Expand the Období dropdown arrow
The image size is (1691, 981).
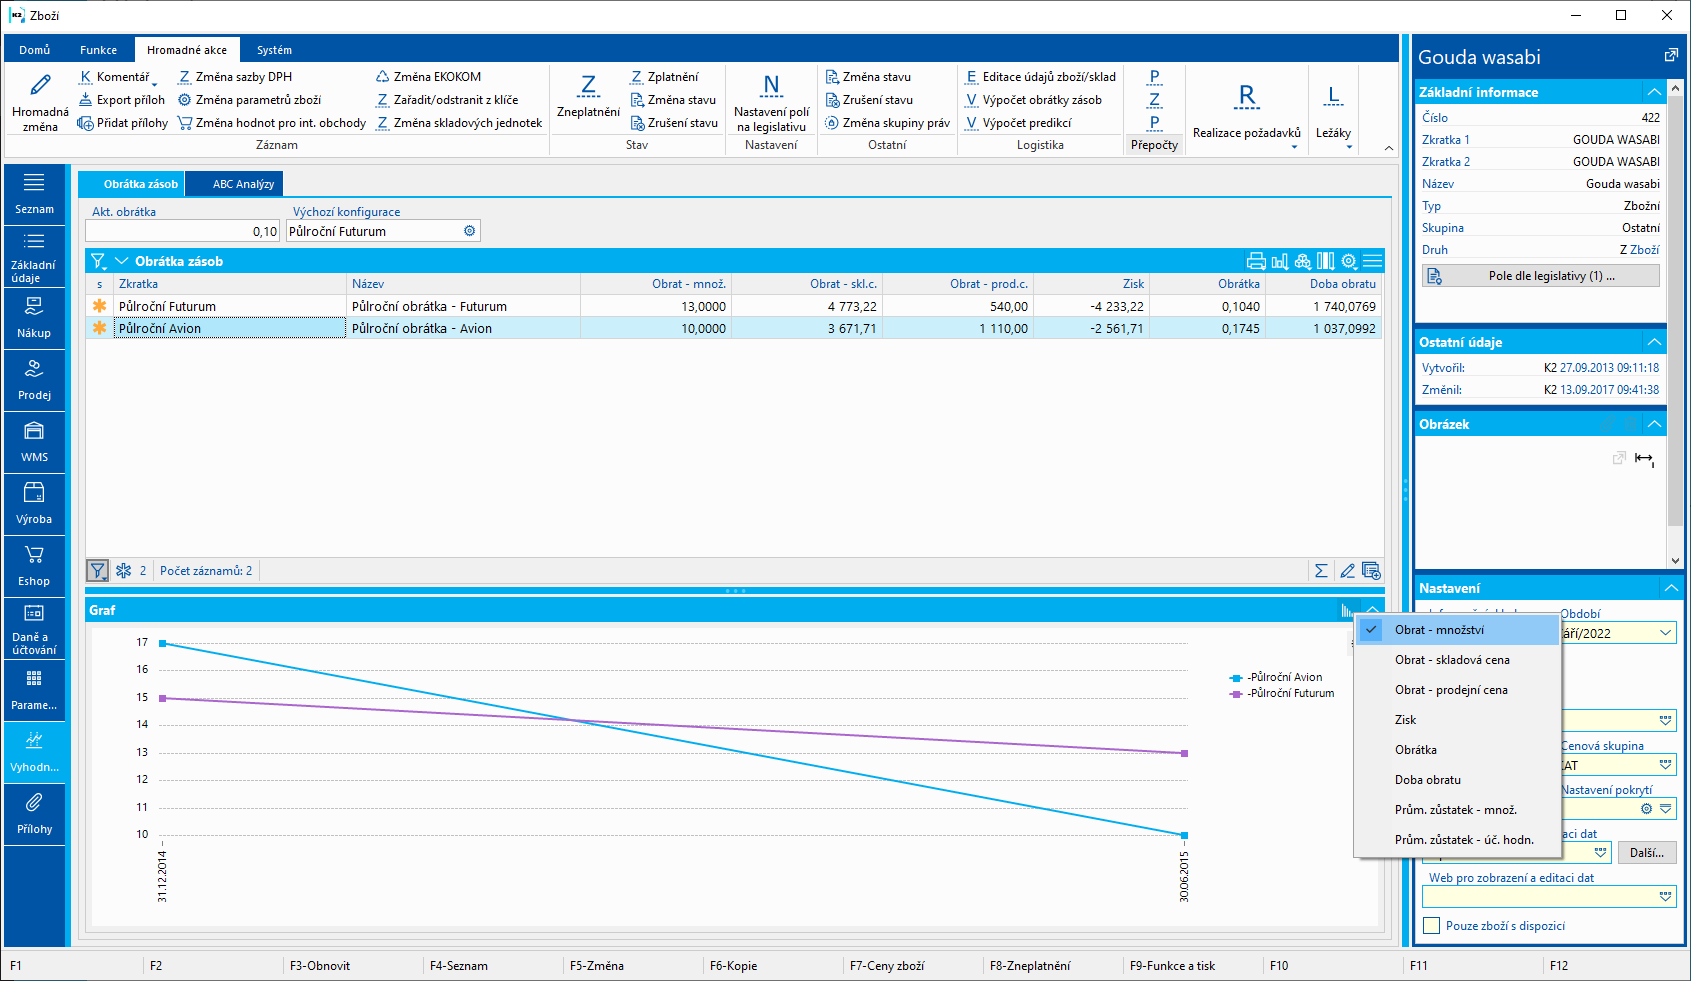point(1665,633)
